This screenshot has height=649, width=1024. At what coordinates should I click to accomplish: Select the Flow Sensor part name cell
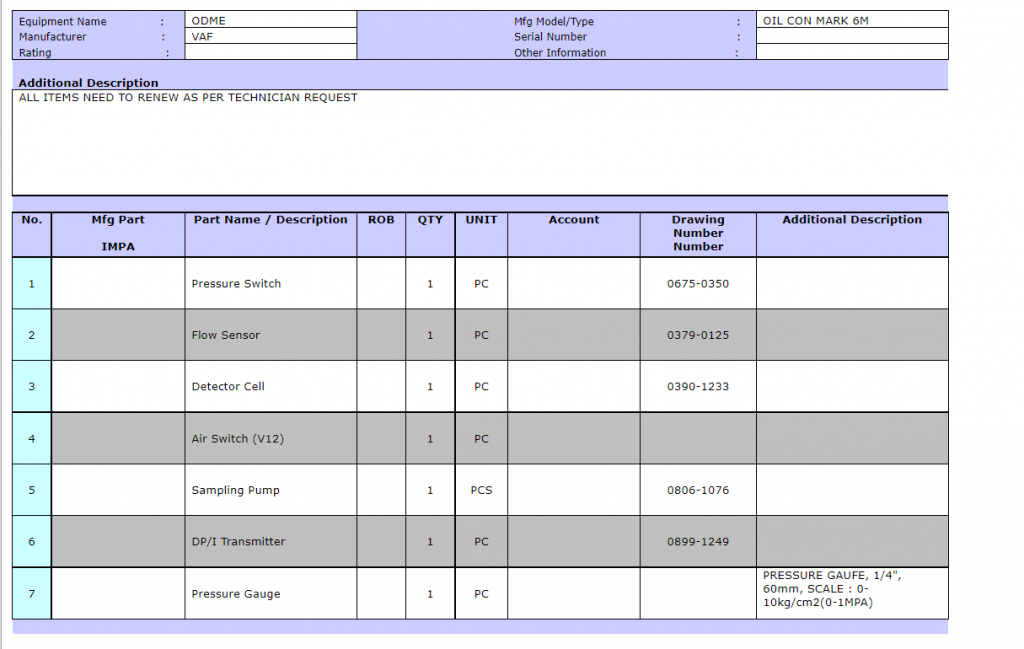[226, 336]
